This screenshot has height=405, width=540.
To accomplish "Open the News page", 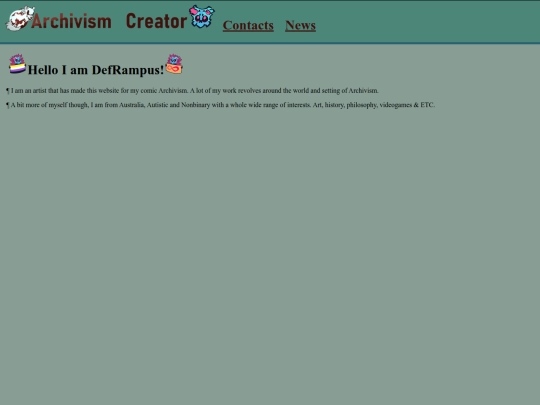I will (x=300, y=25).
